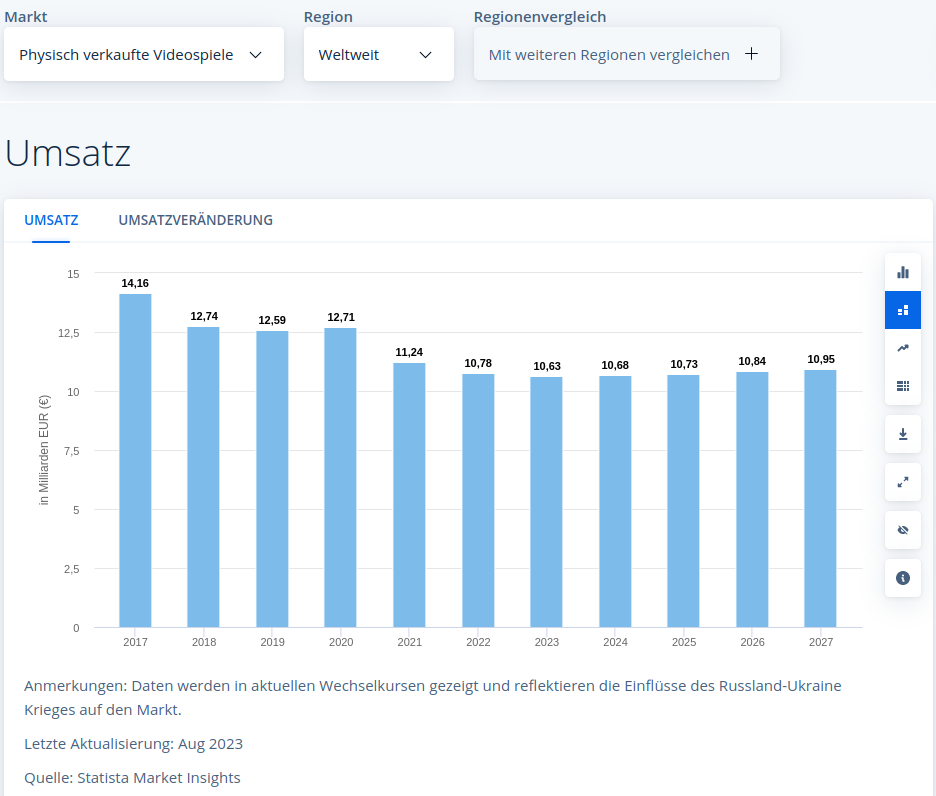This screenshot has height=796, width=936.
Task: Click 'Mit weiteren Regionen vergleichen' field
Action: (x=626, y=54)
